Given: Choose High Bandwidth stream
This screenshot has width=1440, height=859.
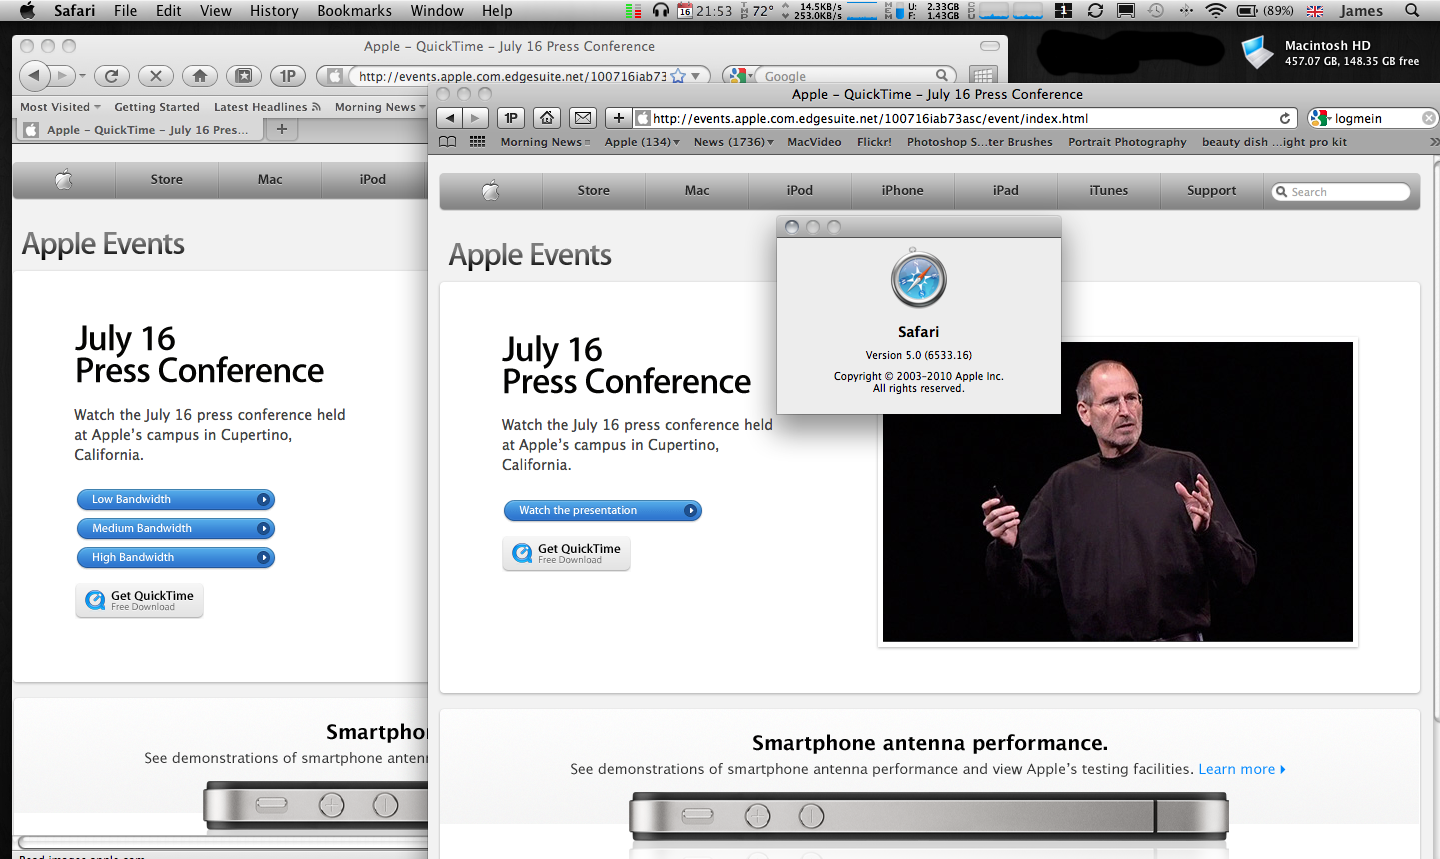Looking at the screenshot, I should point(175,557).
